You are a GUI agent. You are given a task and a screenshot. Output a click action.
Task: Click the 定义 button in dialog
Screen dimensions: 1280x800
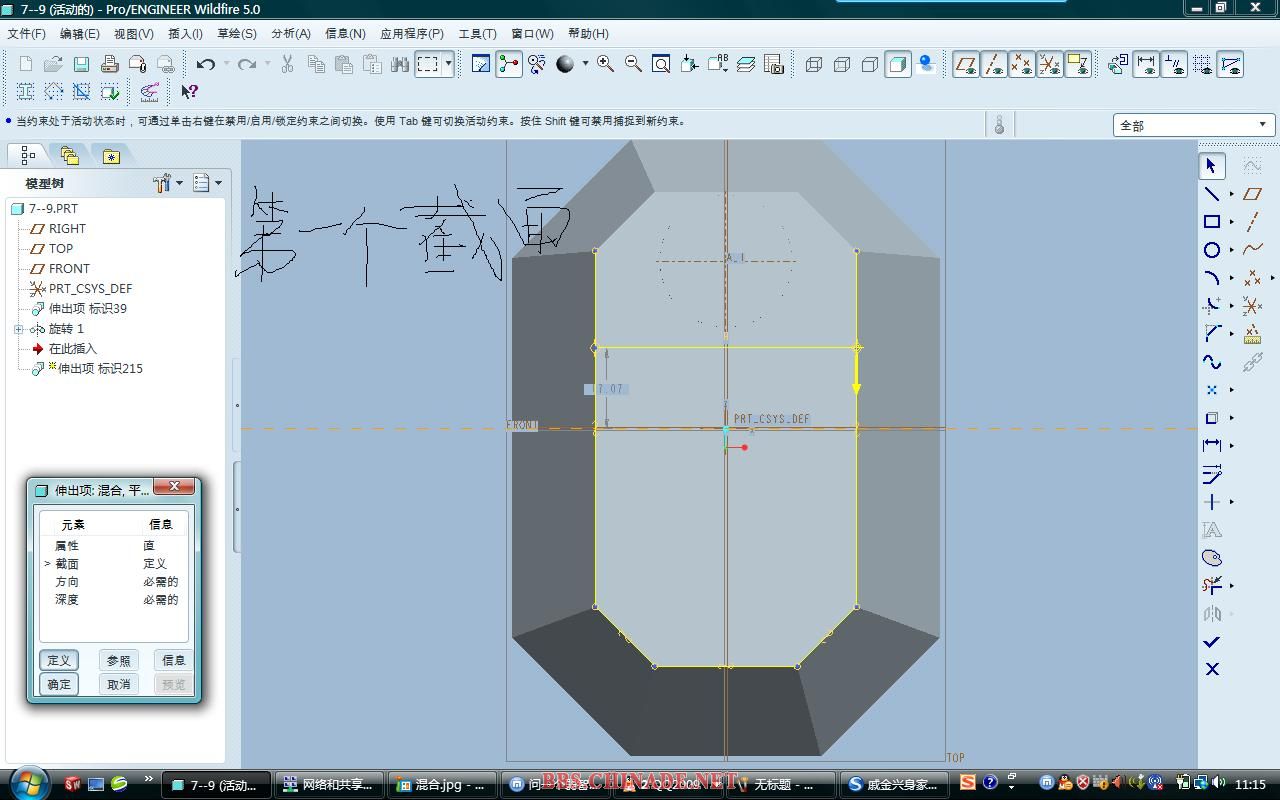click(x=59, y=660)
